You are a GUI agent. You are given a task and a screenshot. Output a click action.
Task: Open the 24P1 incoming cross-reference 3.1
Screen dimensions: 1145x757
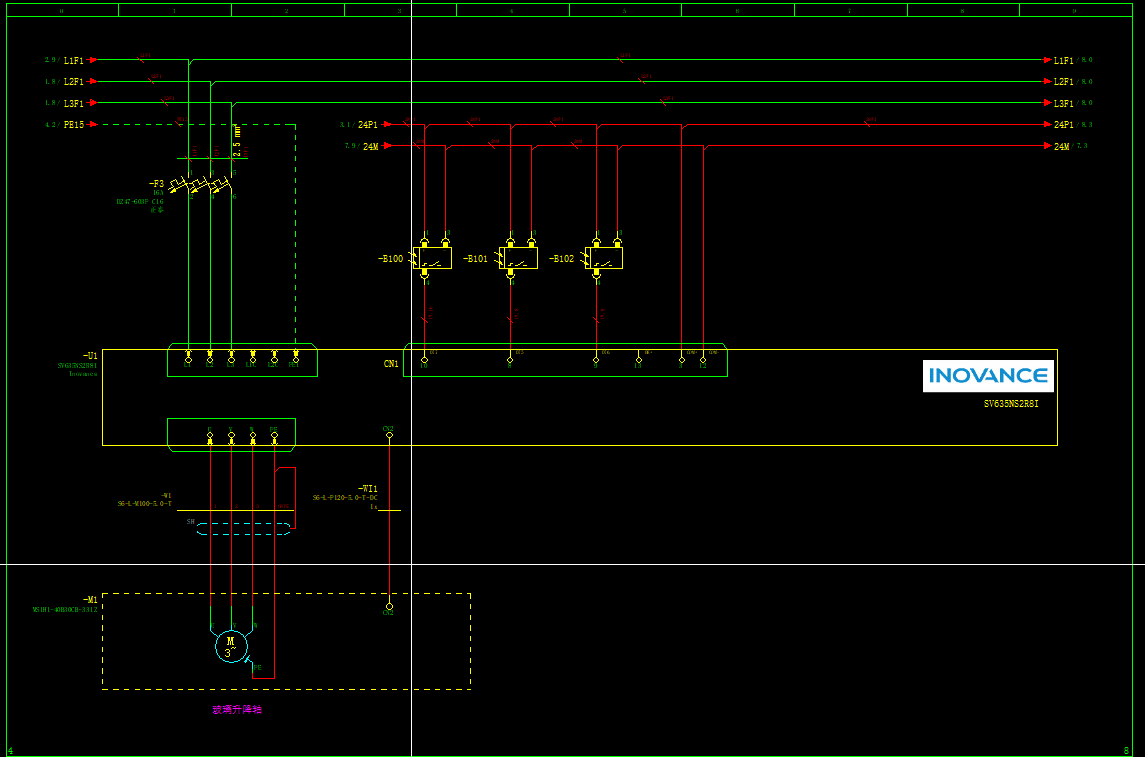346,125
